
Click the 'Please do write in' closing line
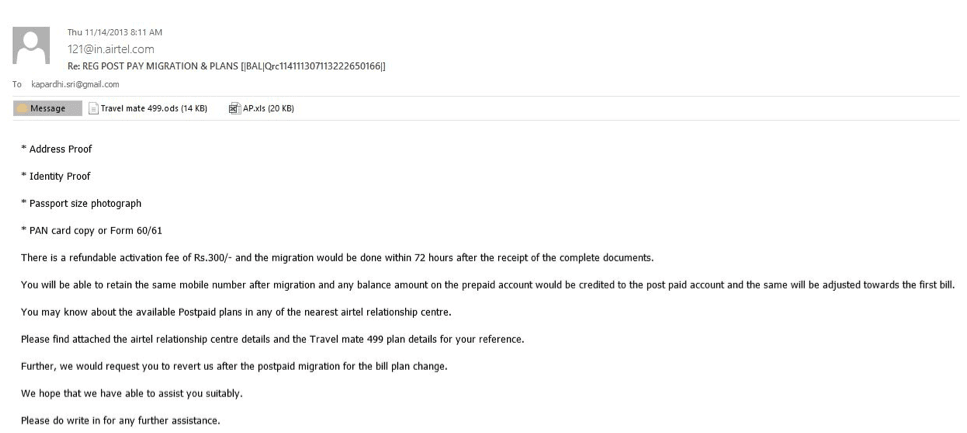tap(120, 421)
